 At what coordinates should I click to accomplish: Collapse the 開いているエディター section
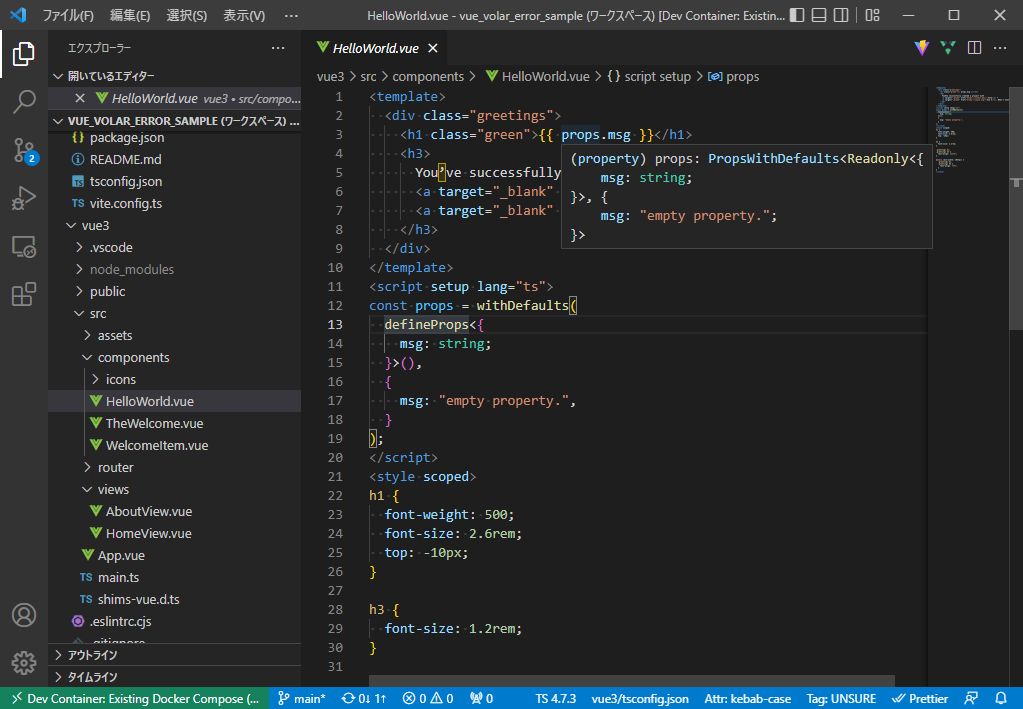click(x=175, y=76)
